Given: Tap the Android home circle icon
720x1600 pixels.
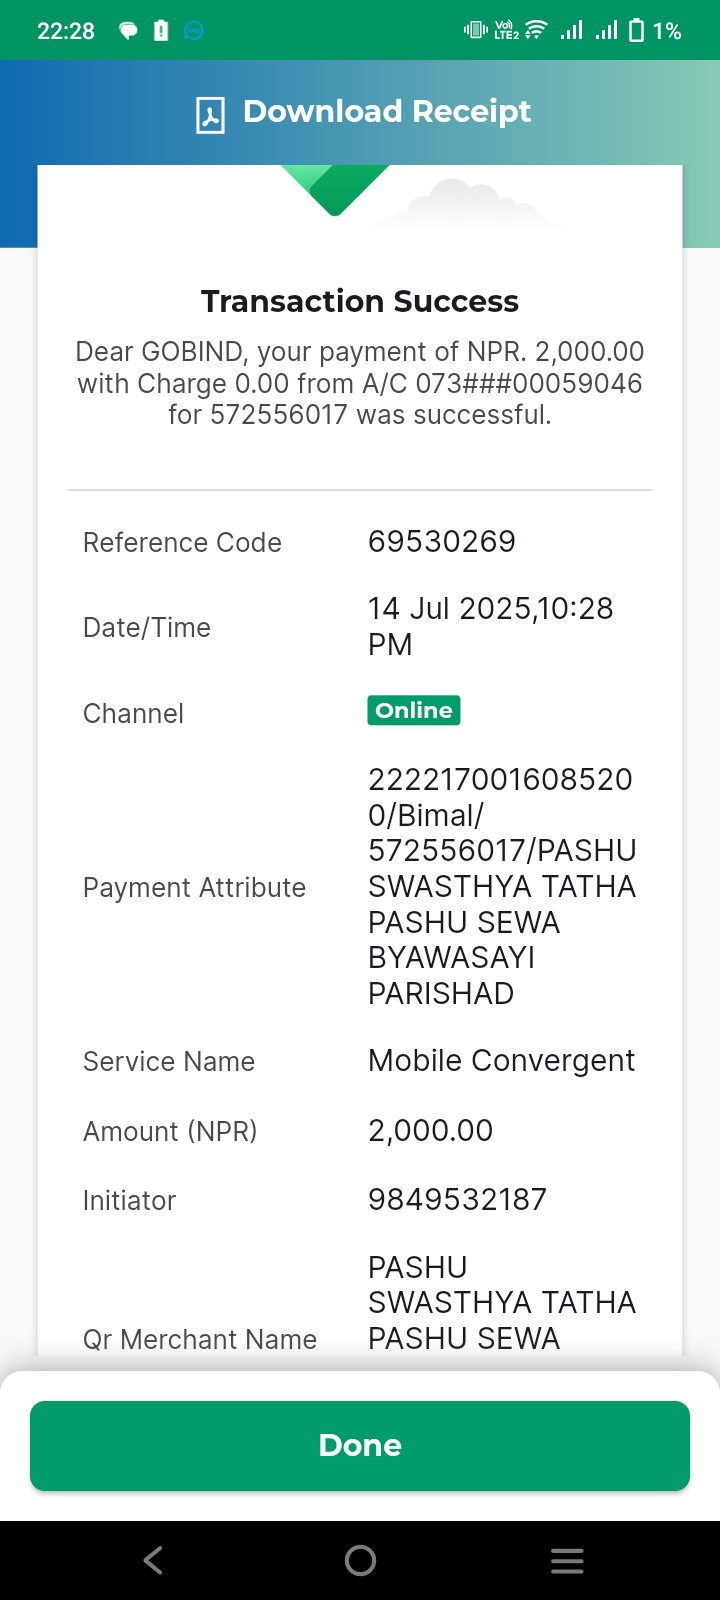Looking at the screenshot, I should pos(360,1560).
